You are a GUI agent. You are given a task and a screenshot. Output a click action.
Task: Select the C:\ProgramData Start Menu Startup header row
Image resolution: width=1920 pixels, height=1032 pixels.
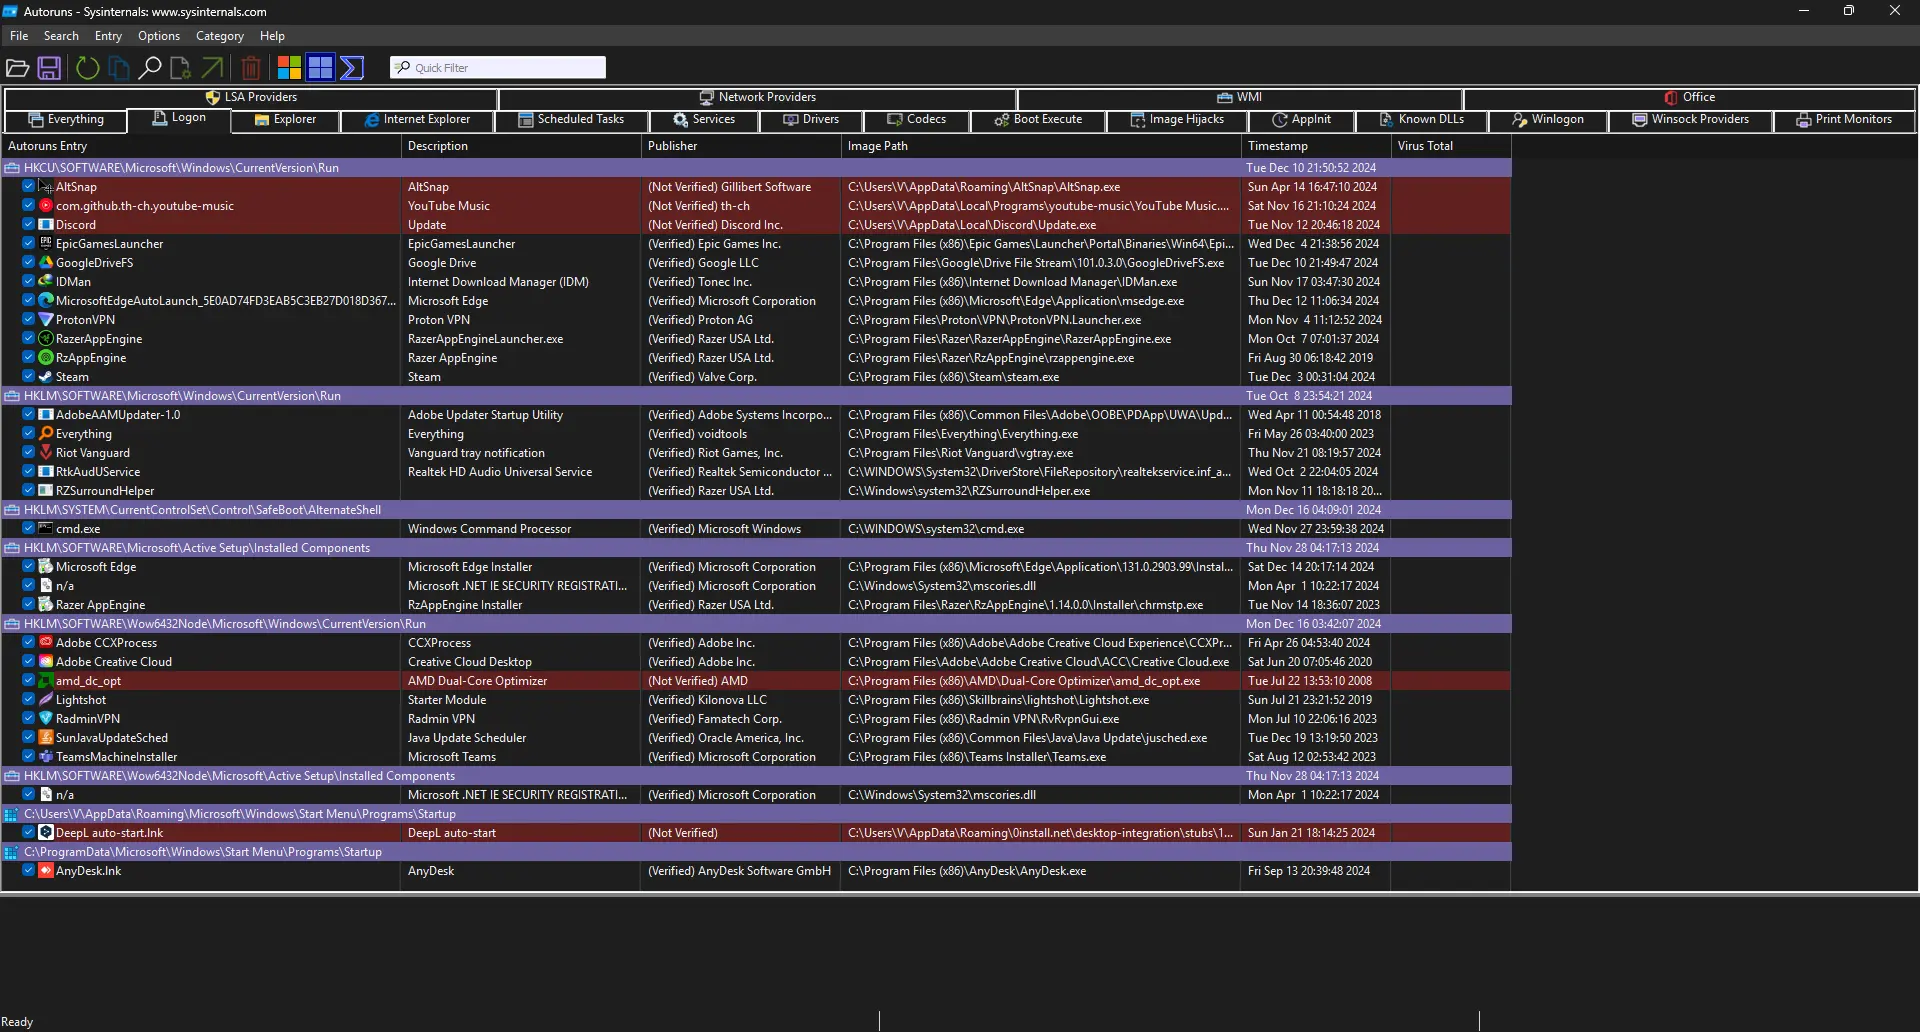pos(756,852)
